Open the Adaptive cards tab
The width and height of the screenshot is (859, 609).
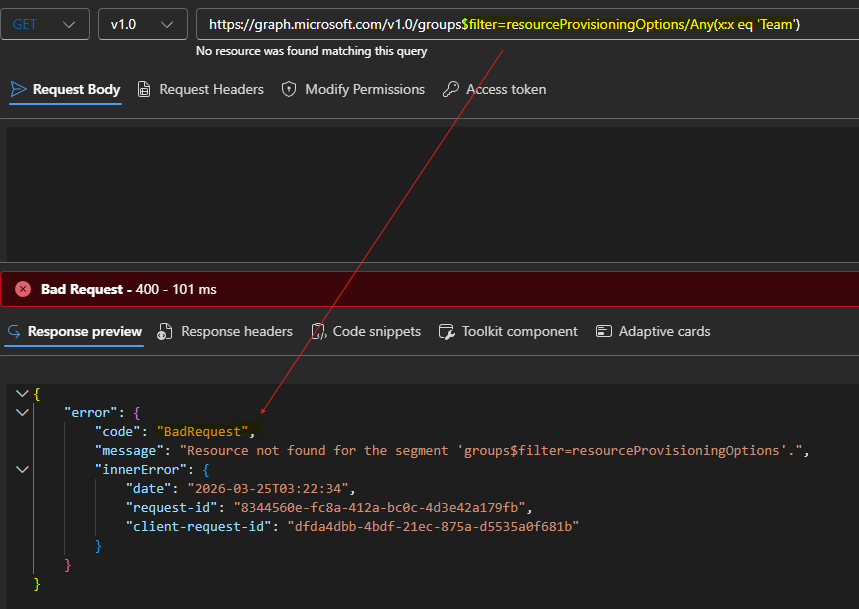pos(653,331)
